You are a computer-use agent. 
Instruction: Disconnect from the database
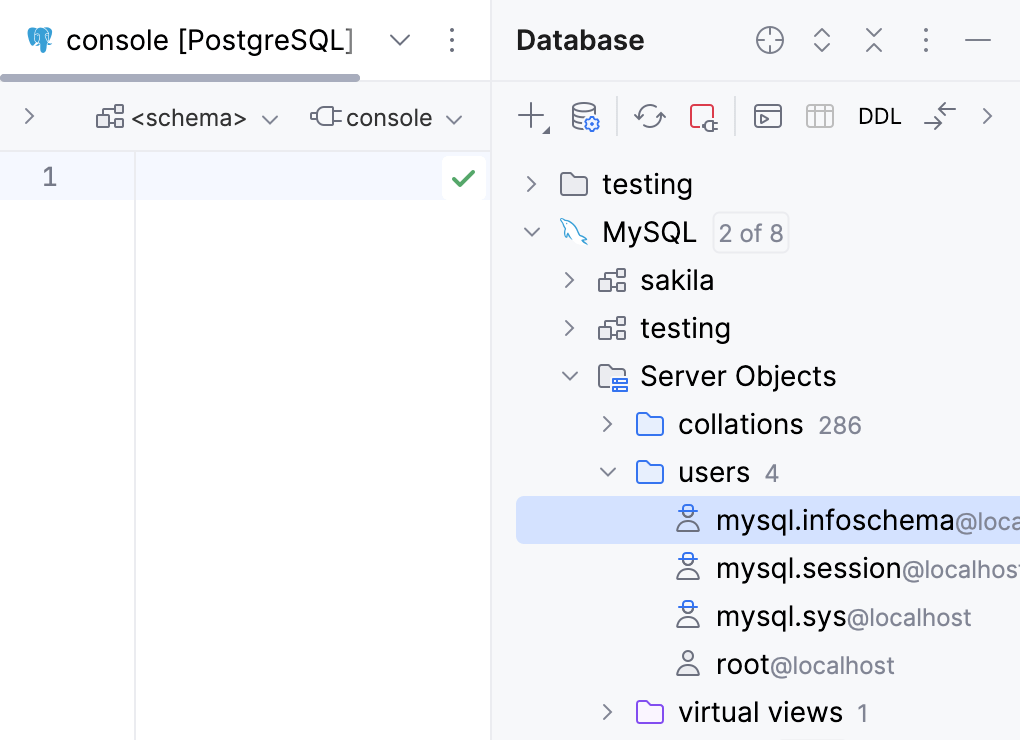(x=703, y=116)
